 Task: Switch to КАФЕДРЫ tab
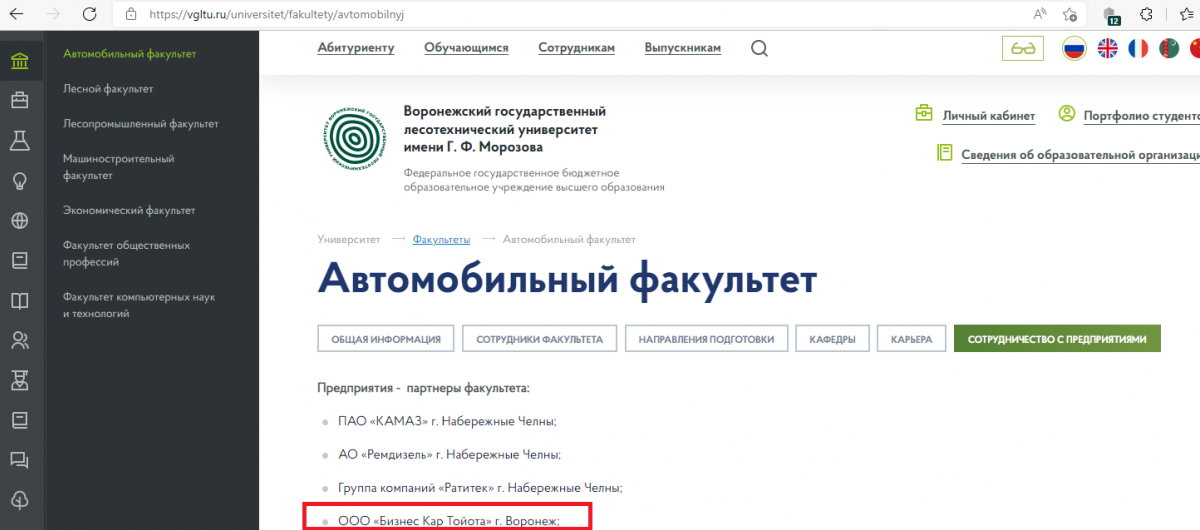832,339
